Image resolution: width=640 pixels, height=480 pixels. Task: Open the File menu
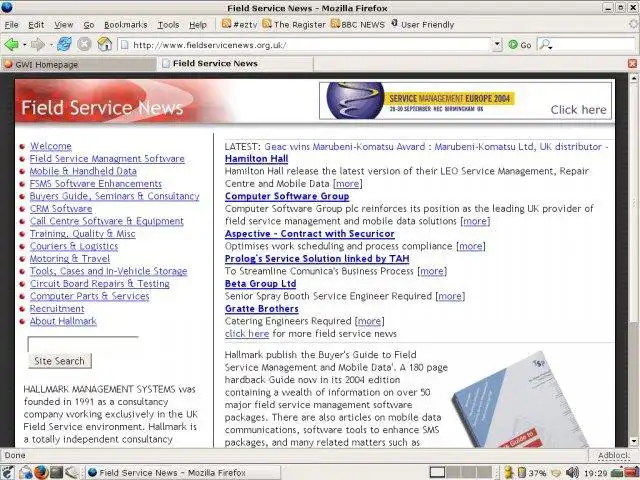tap(11, 25)
